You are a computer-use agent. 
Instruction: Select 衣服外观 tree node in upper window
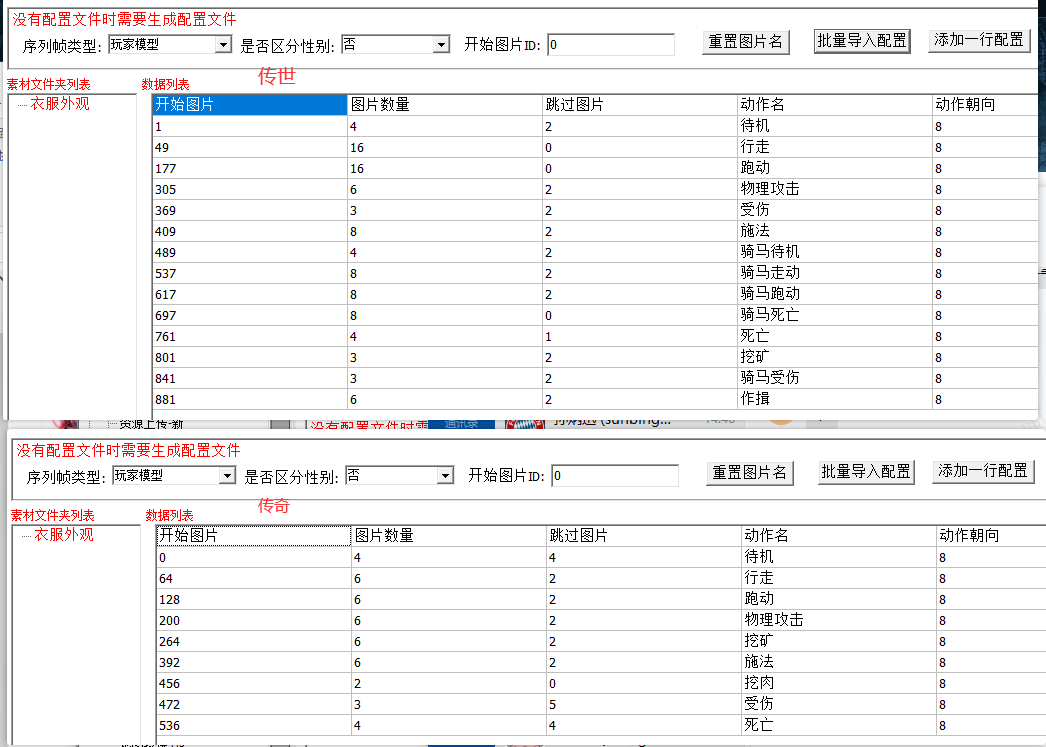tap(60, 103)
